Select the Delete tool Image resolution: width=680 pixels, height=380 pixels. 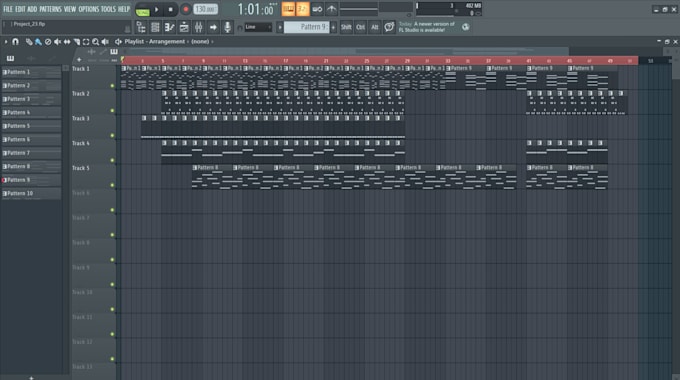pos(48,42)
